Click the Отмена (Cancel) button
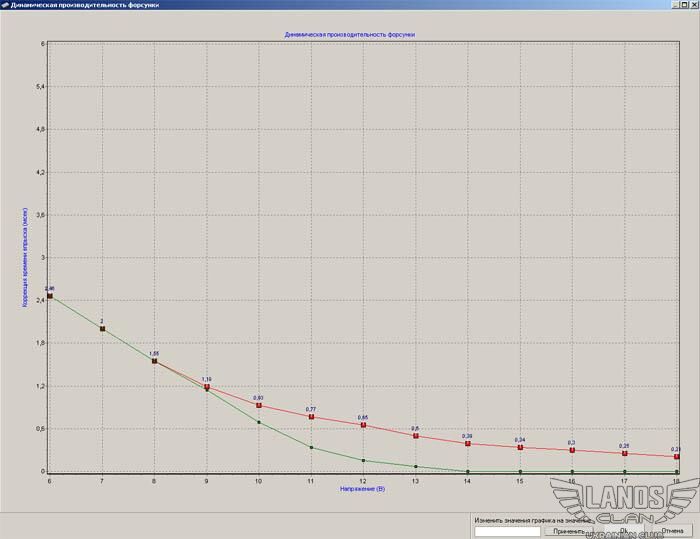The width and height of the screenshot is (700, 539). pos(670,531)
